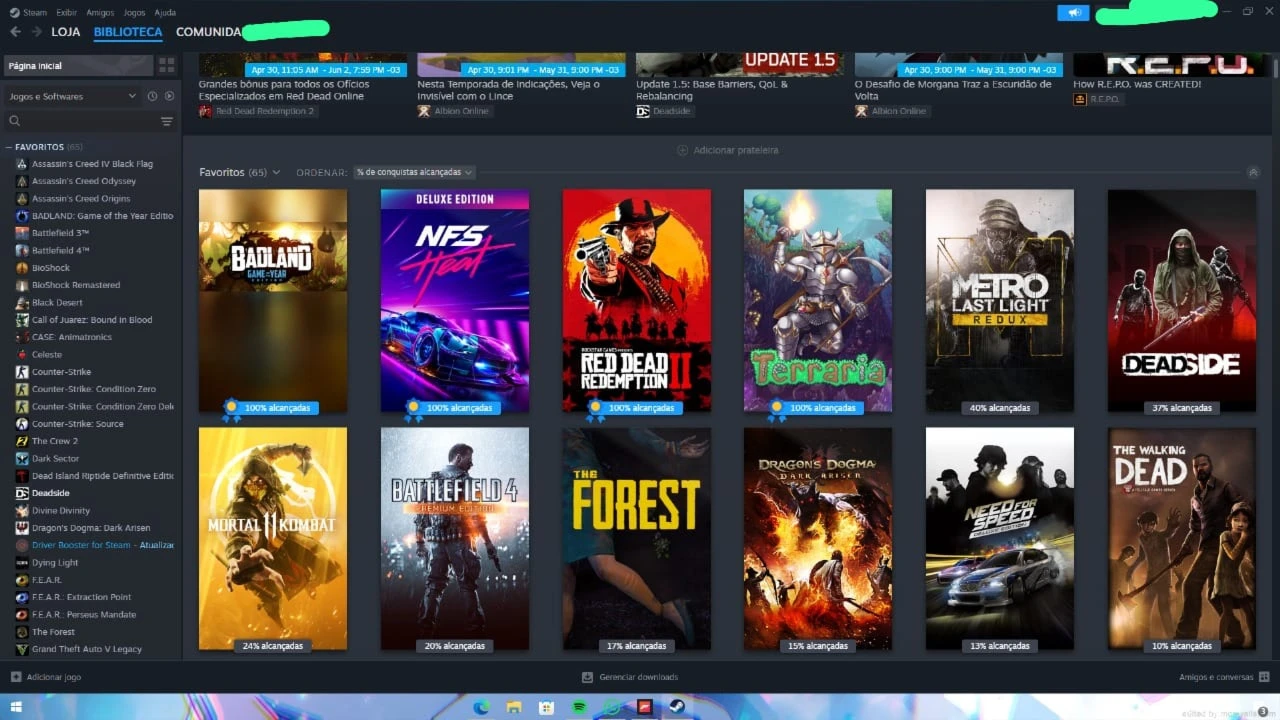1280x720 pixels.
Task: Open the sort by % de conquistas dropdown
Action: pyautogui.click(x=414, y=172)
